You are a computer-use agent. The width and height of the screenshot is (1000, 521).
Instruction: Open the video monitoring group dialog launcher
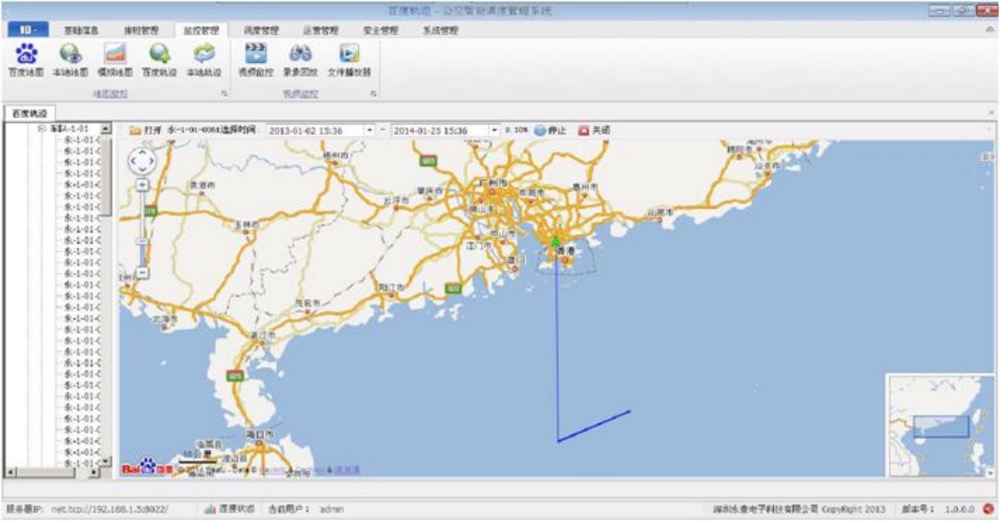tap(373, 94)
